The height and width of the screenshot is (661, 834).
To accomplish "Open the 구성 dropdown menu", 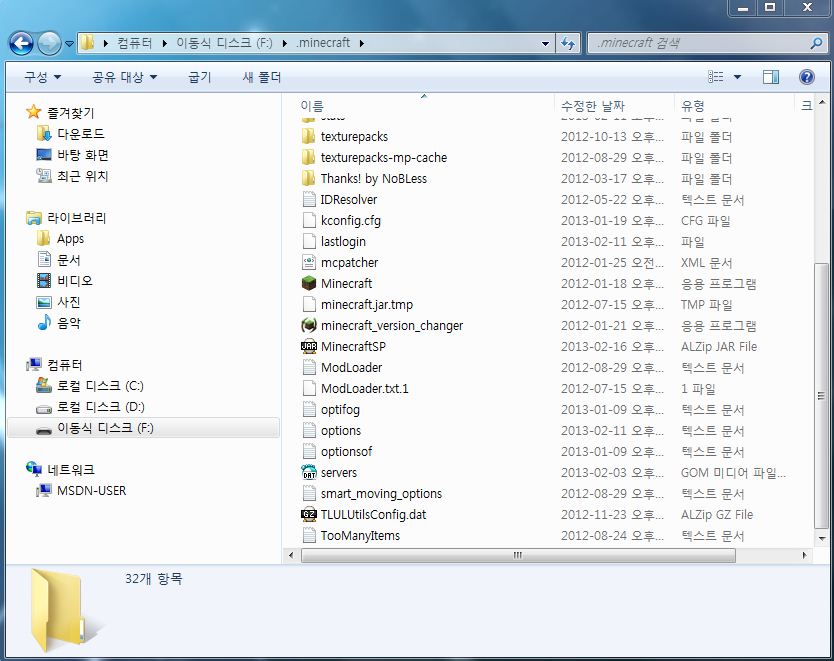I will click(x=43, y=77).
